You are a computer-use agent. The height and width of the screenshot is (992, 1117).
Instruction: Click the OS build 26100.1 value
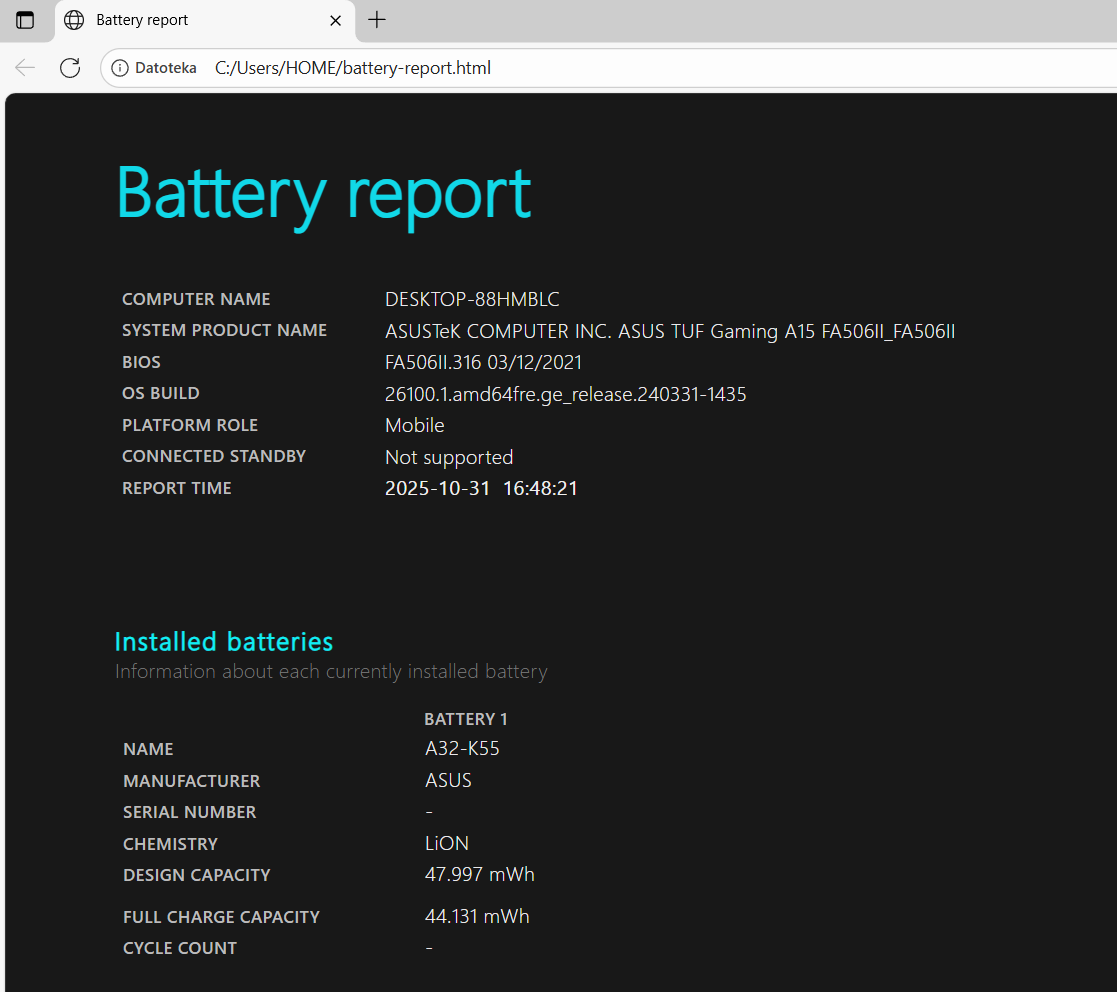[x=565, y=394]
